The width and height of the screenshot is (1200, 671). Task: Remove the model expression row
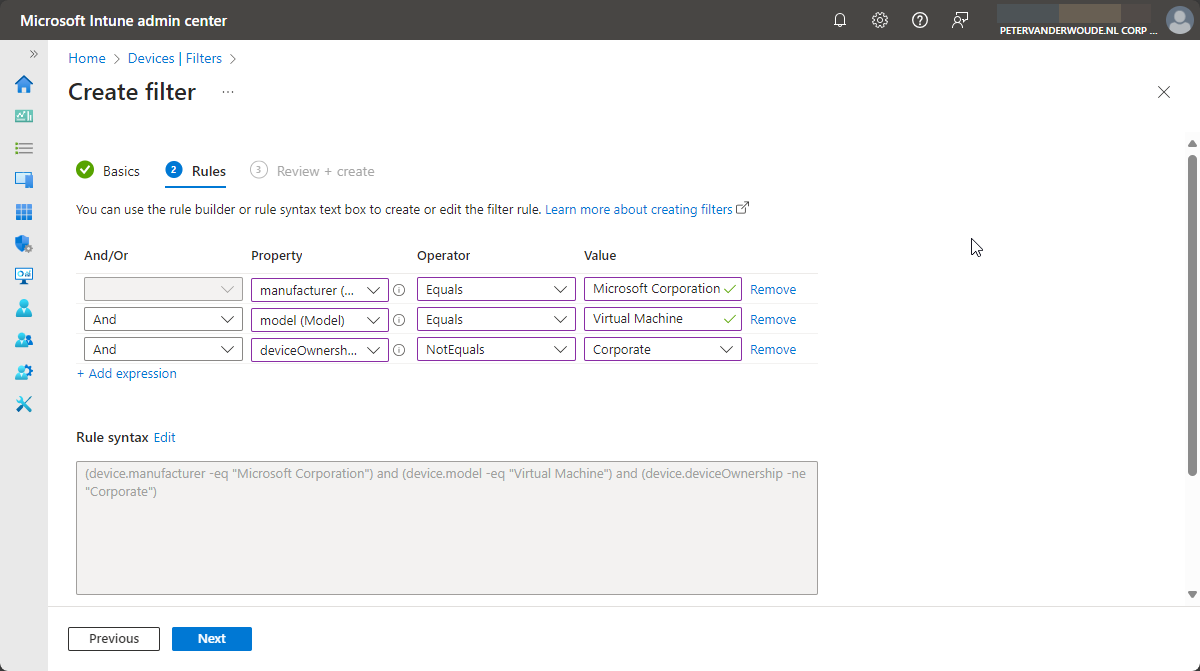(773, 320)
